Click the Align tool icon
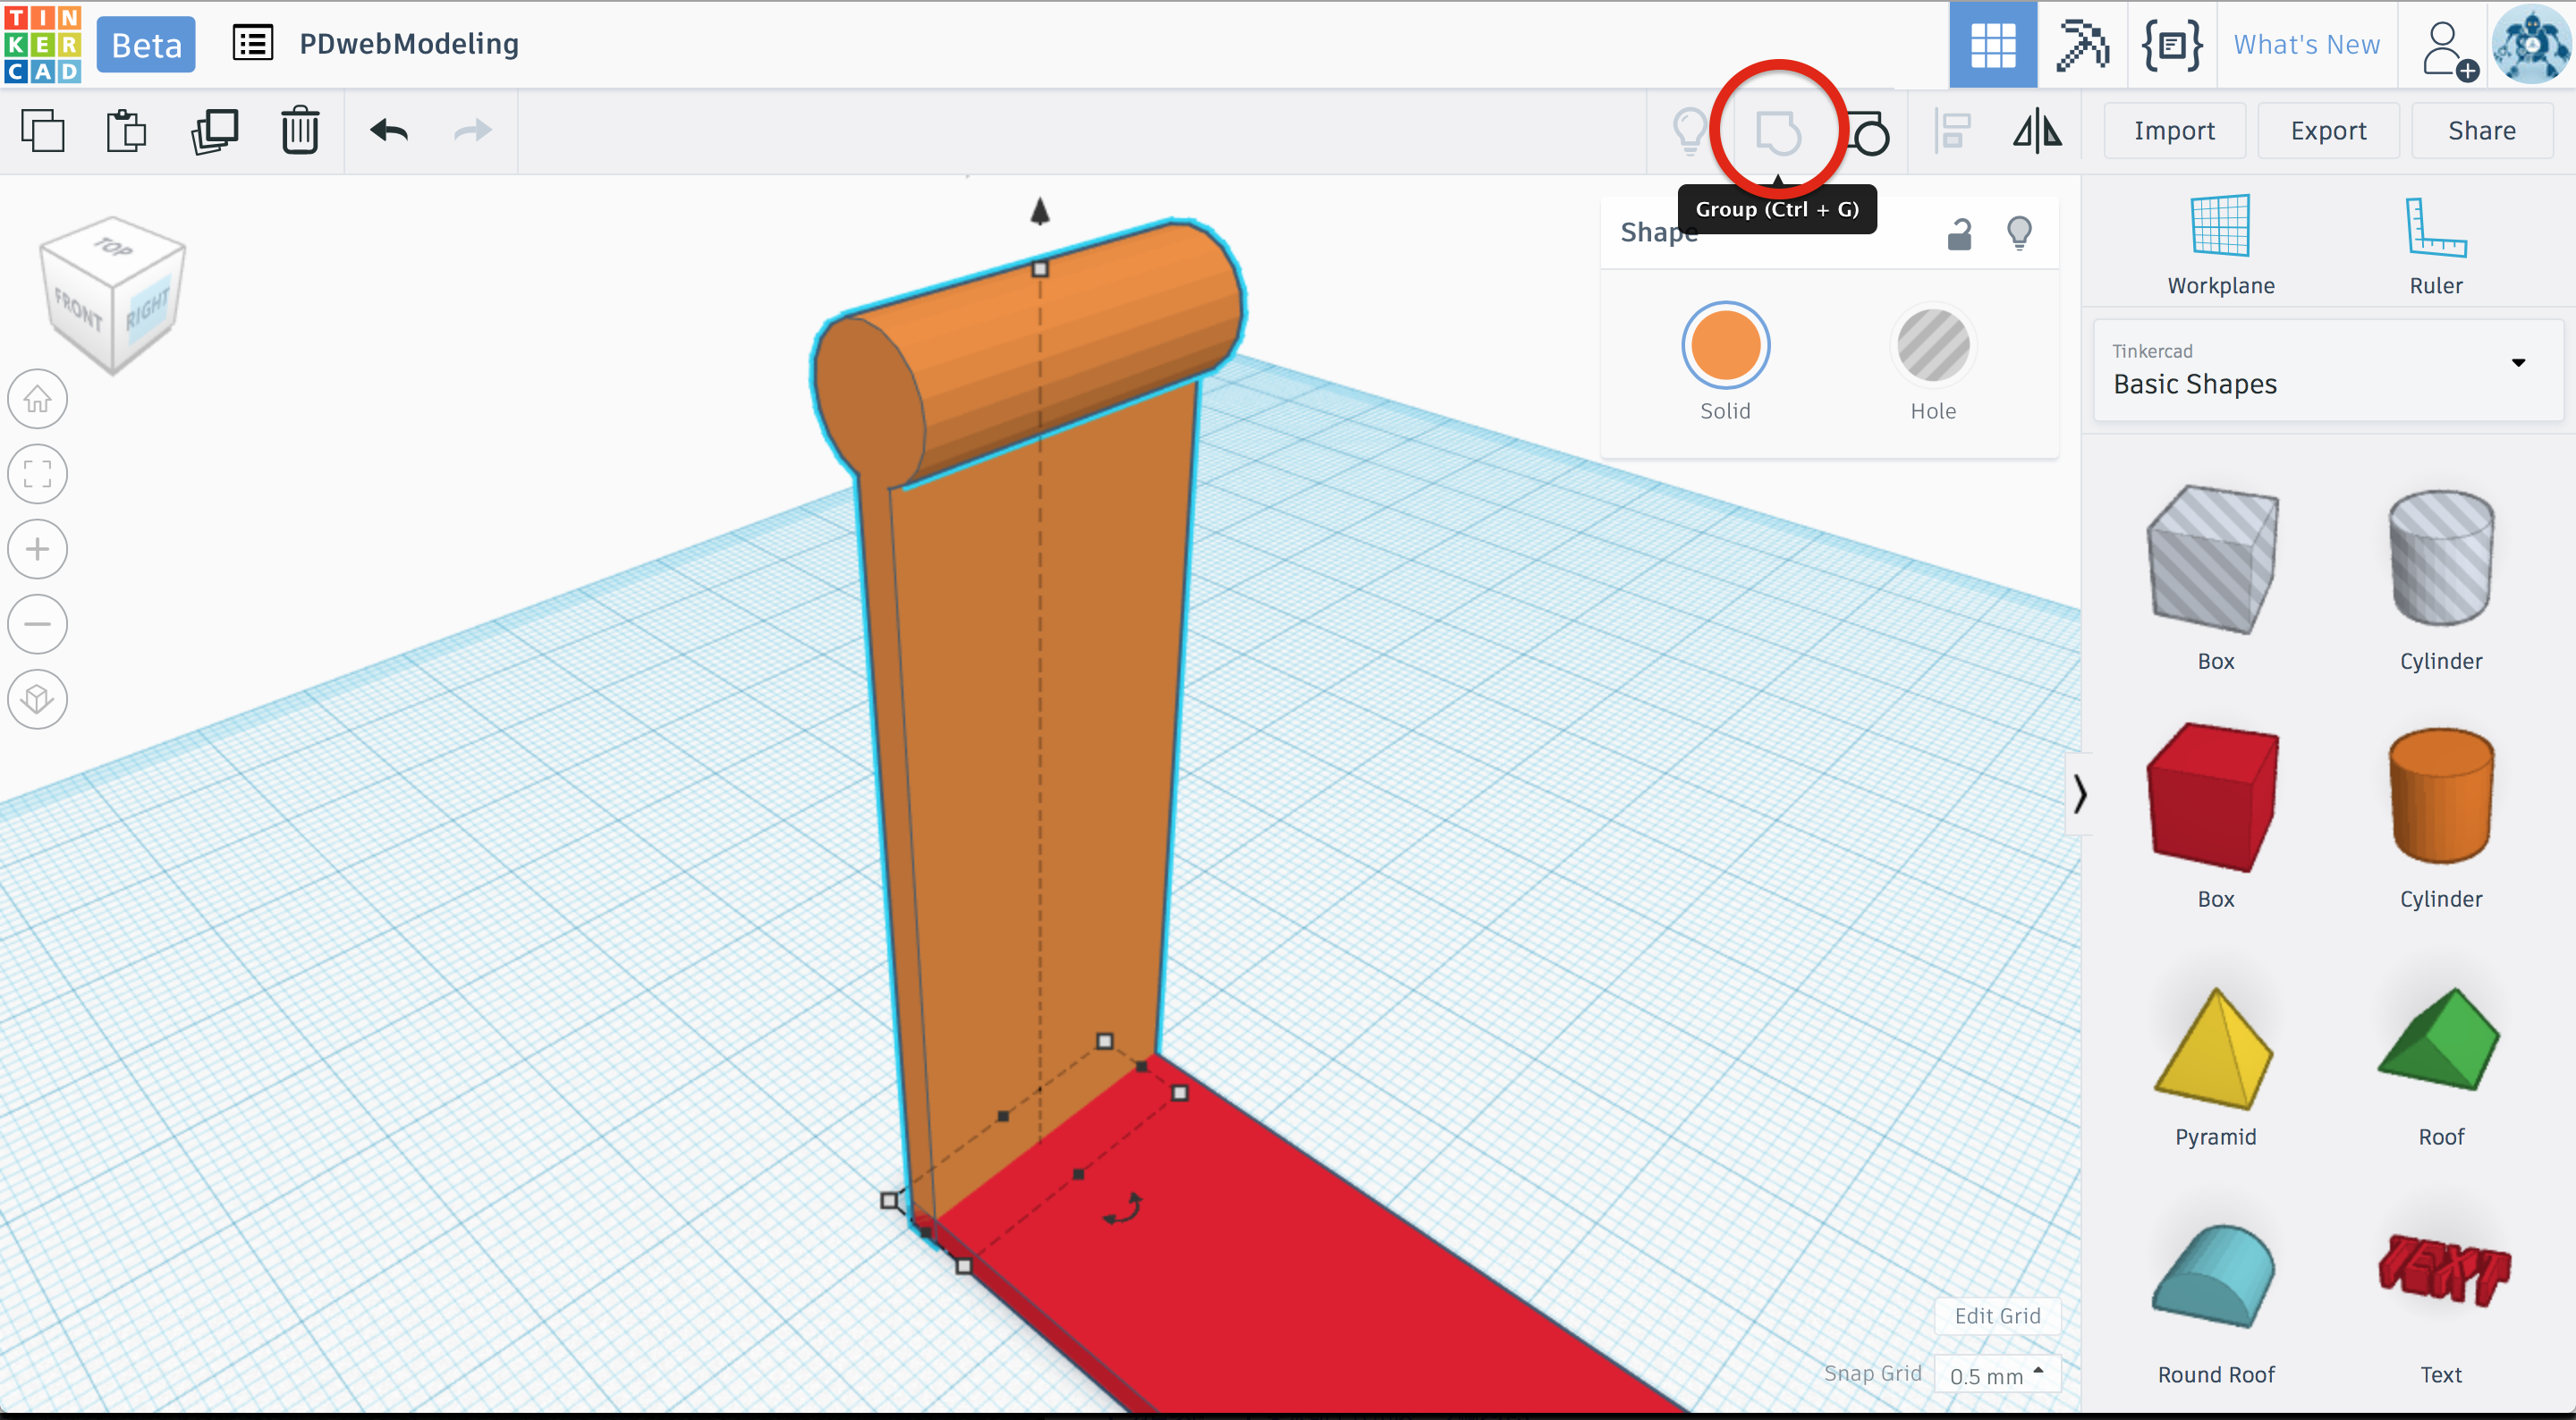Image resolution: width=2576 pixels, height=1420 pixels. (1952, 131)
